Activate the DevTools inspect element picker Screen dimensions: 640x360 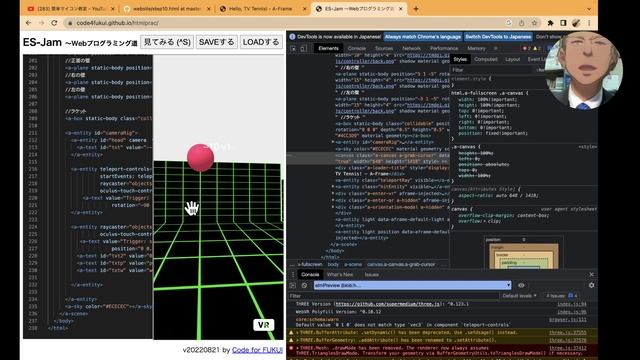(293, 48)
